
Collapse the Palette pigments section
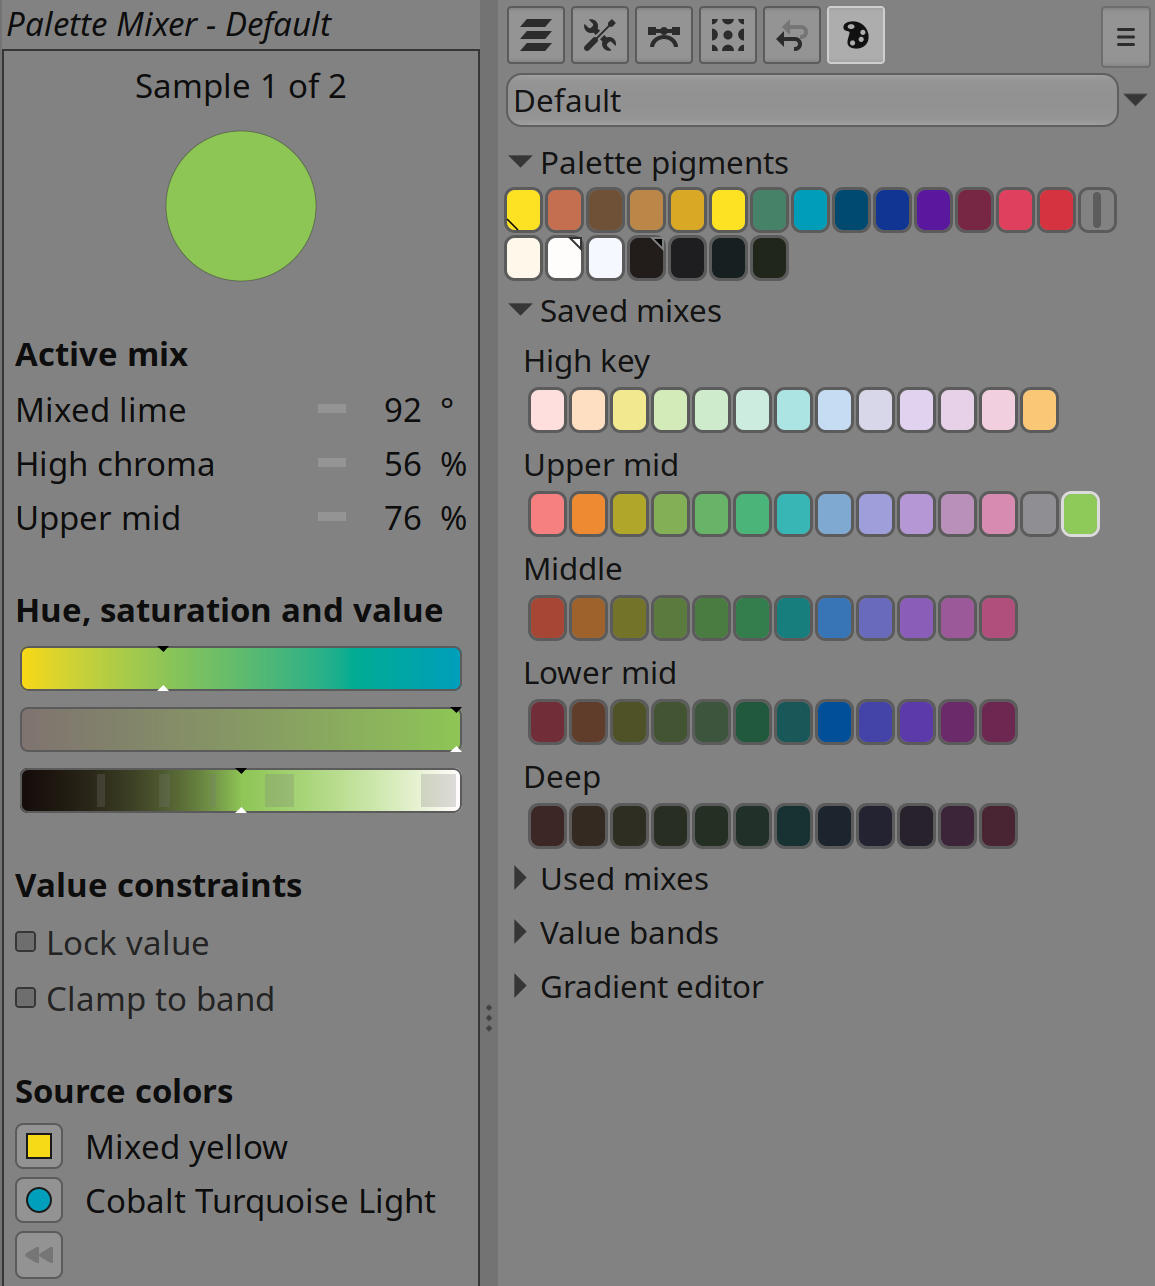520,162
